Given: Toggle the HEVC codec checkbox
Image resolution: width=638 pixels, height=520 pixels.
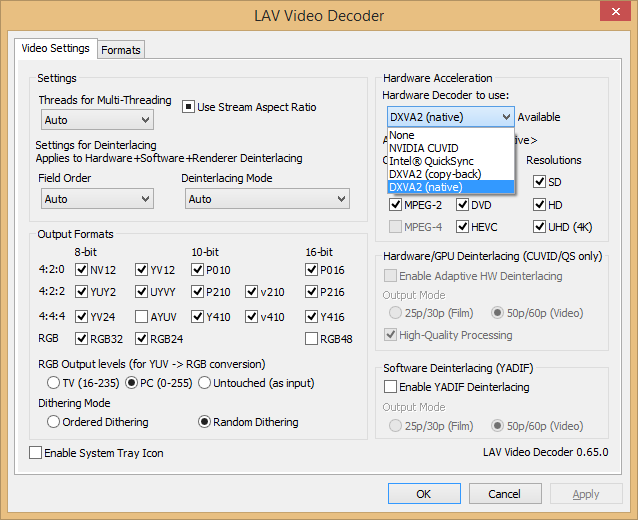Looking at the screenshot, I should pyautogui.click(x=462, y=227).
